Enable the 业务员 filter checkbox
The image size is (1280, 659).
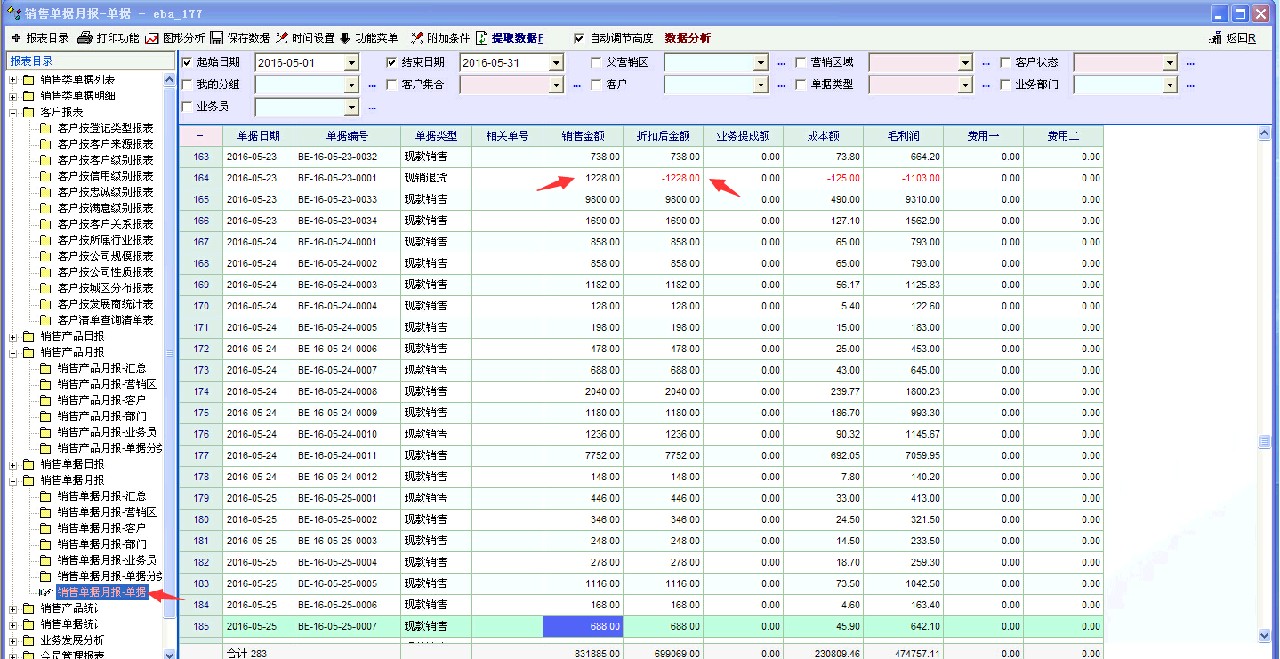click(187, 106)
